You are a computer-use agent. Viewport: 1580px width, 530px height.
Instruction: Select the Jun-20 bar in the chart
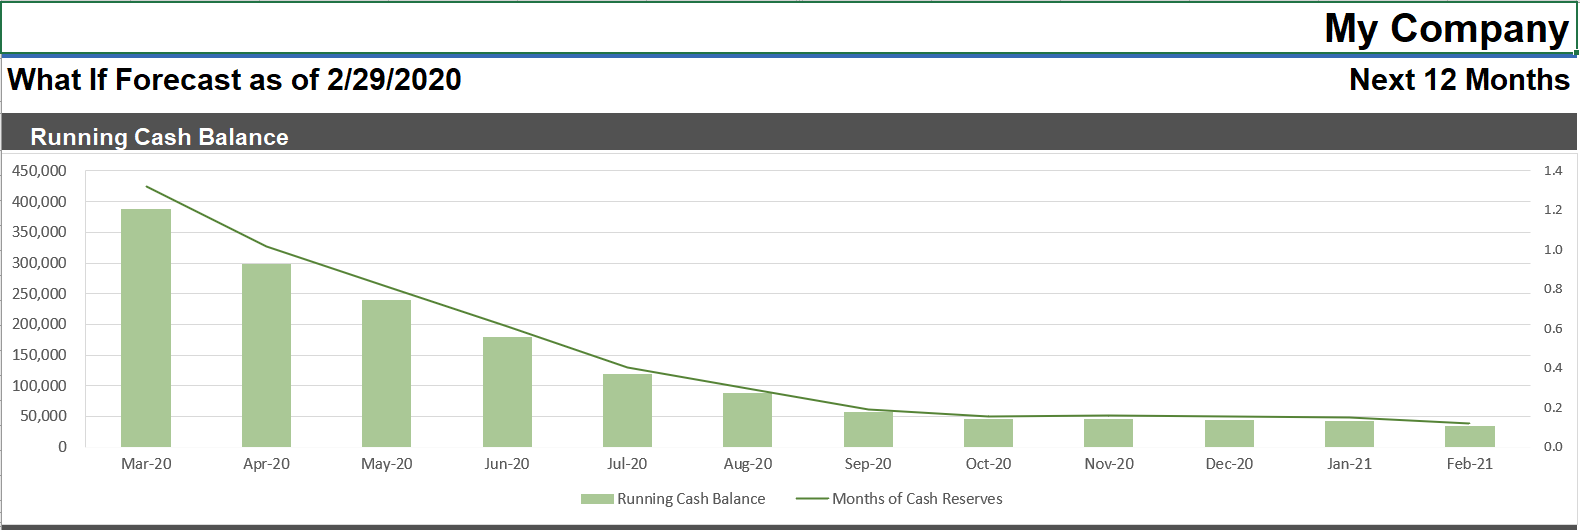click(x=507, y=392)
